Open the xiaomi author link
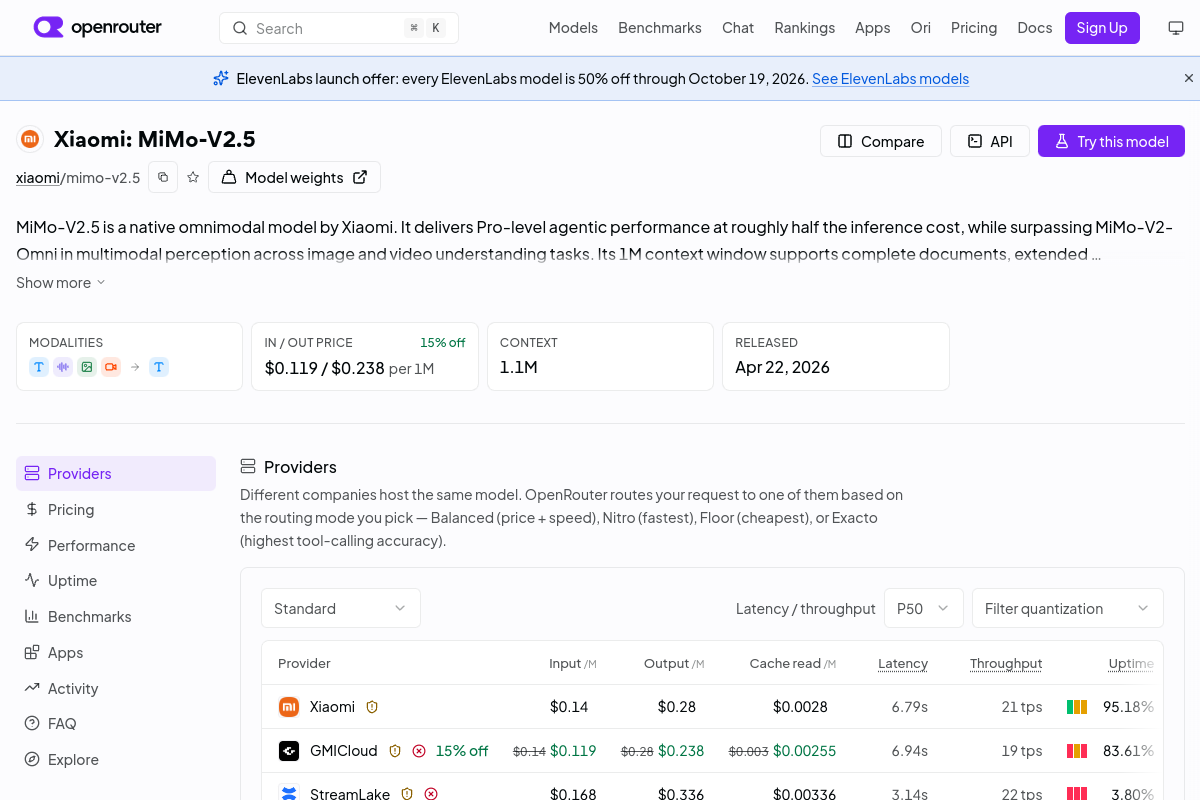 (38, 178)
